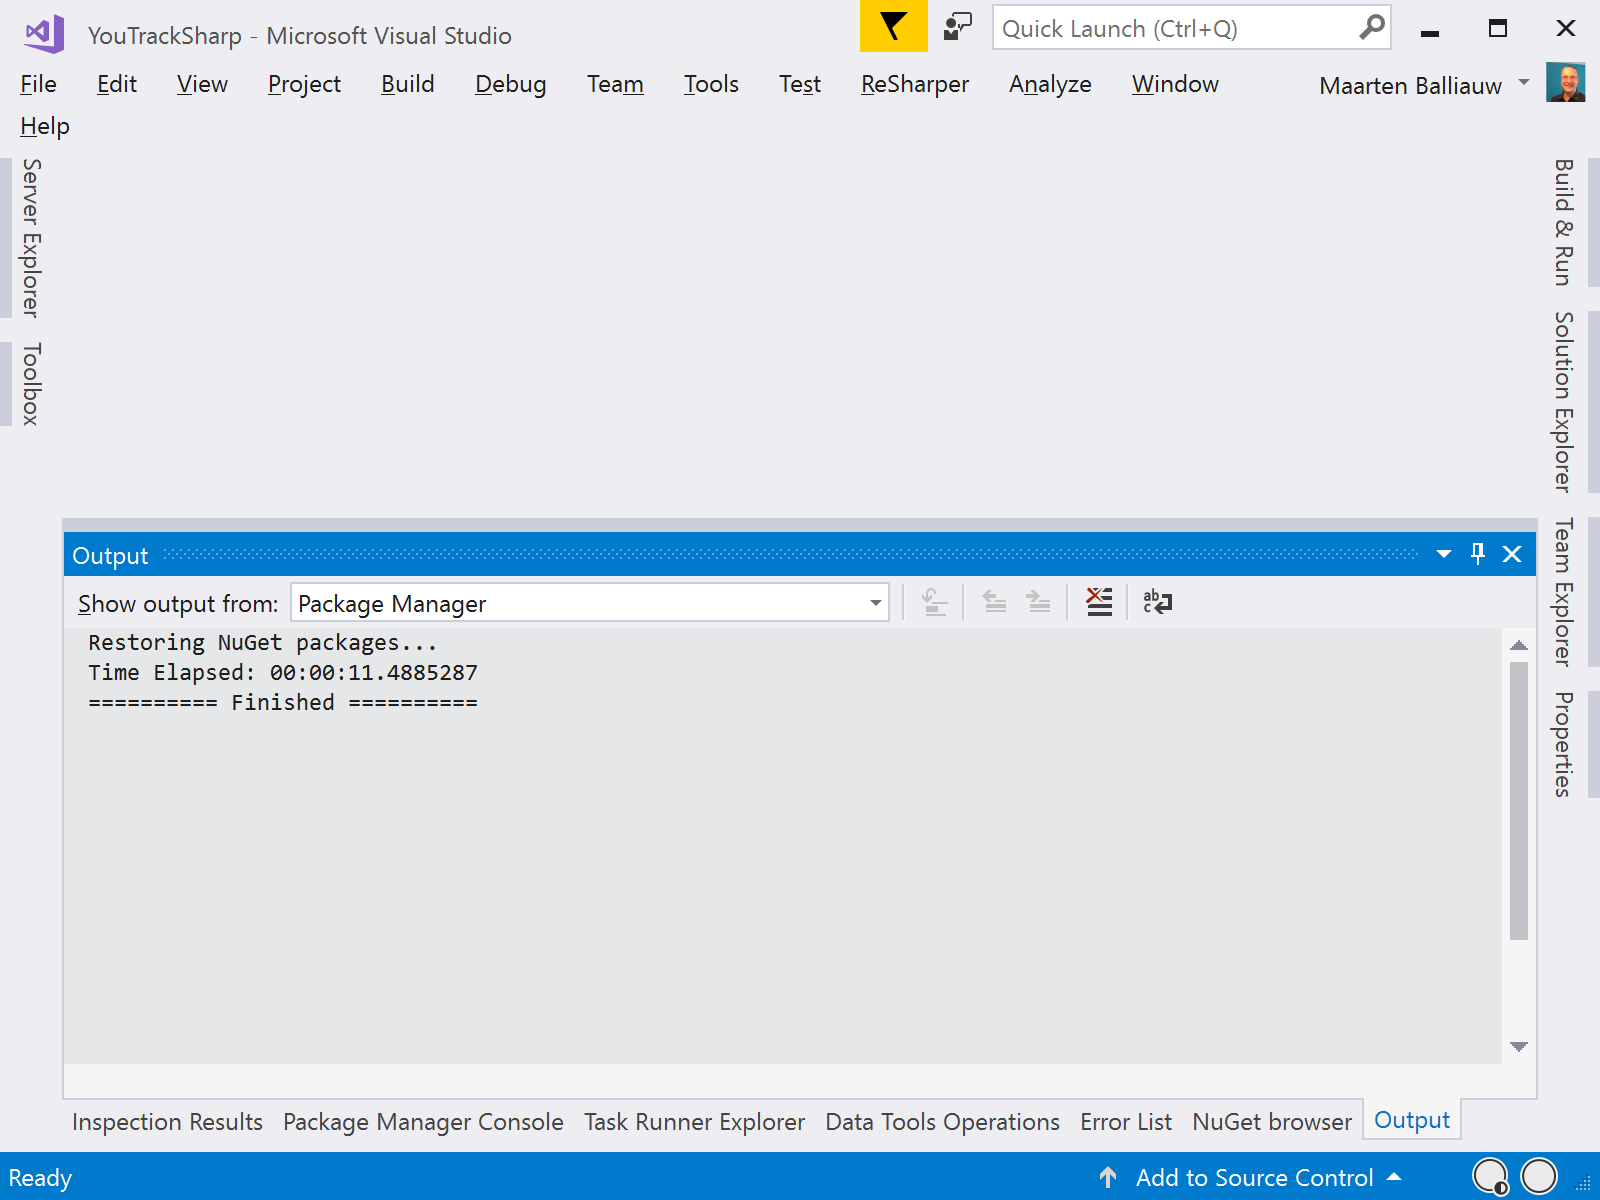Click Go to Next Message icon

pyautogui.click(x=1038, y=602)
